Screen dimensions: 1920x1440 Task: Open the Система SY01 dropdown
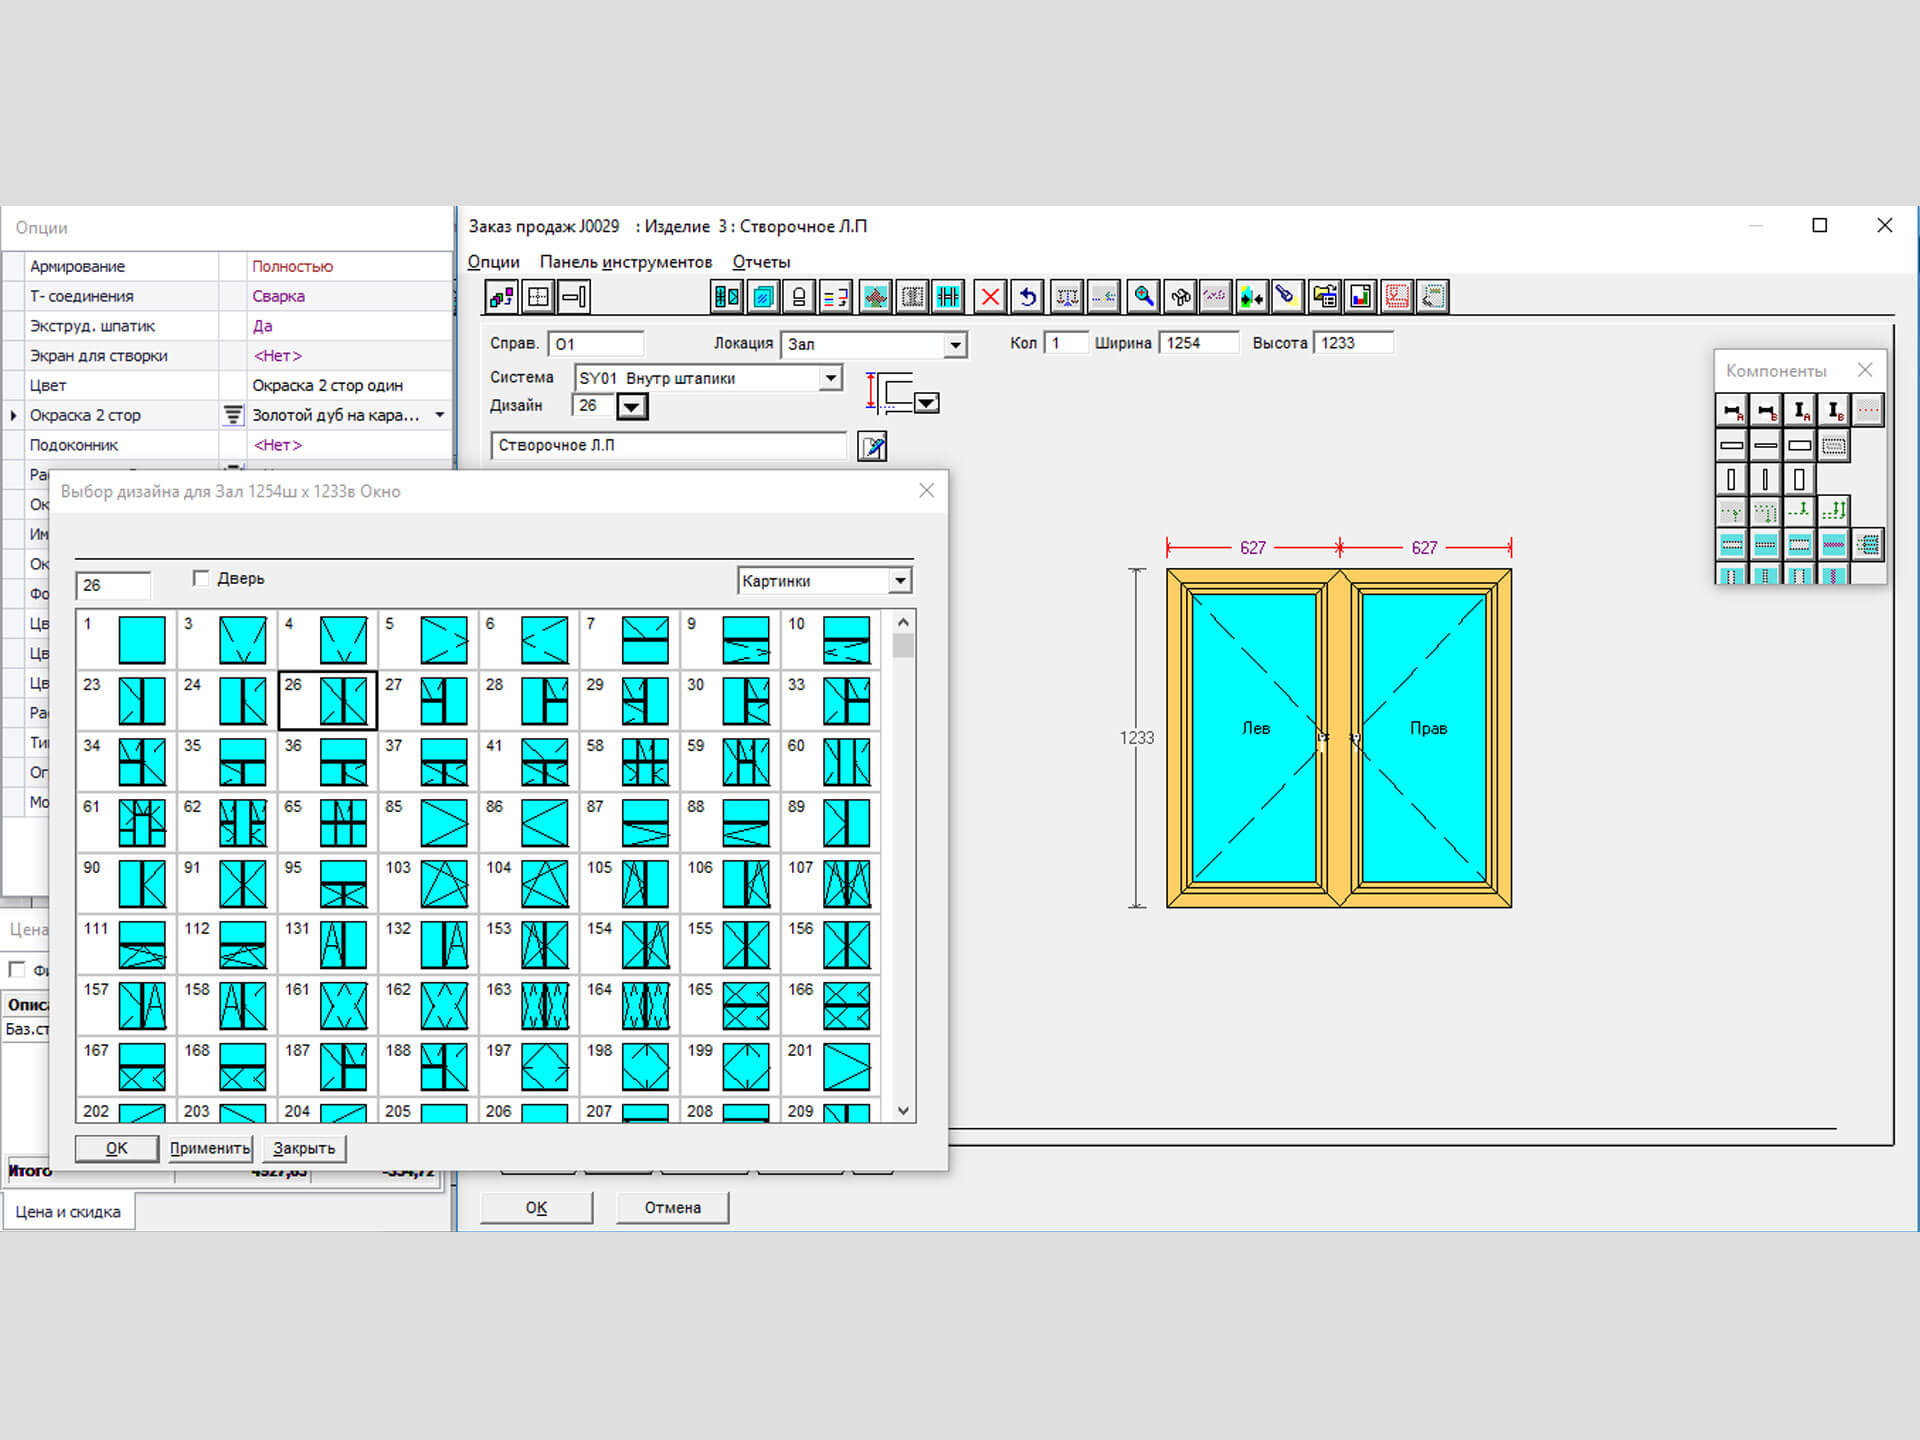pos(830,378)
